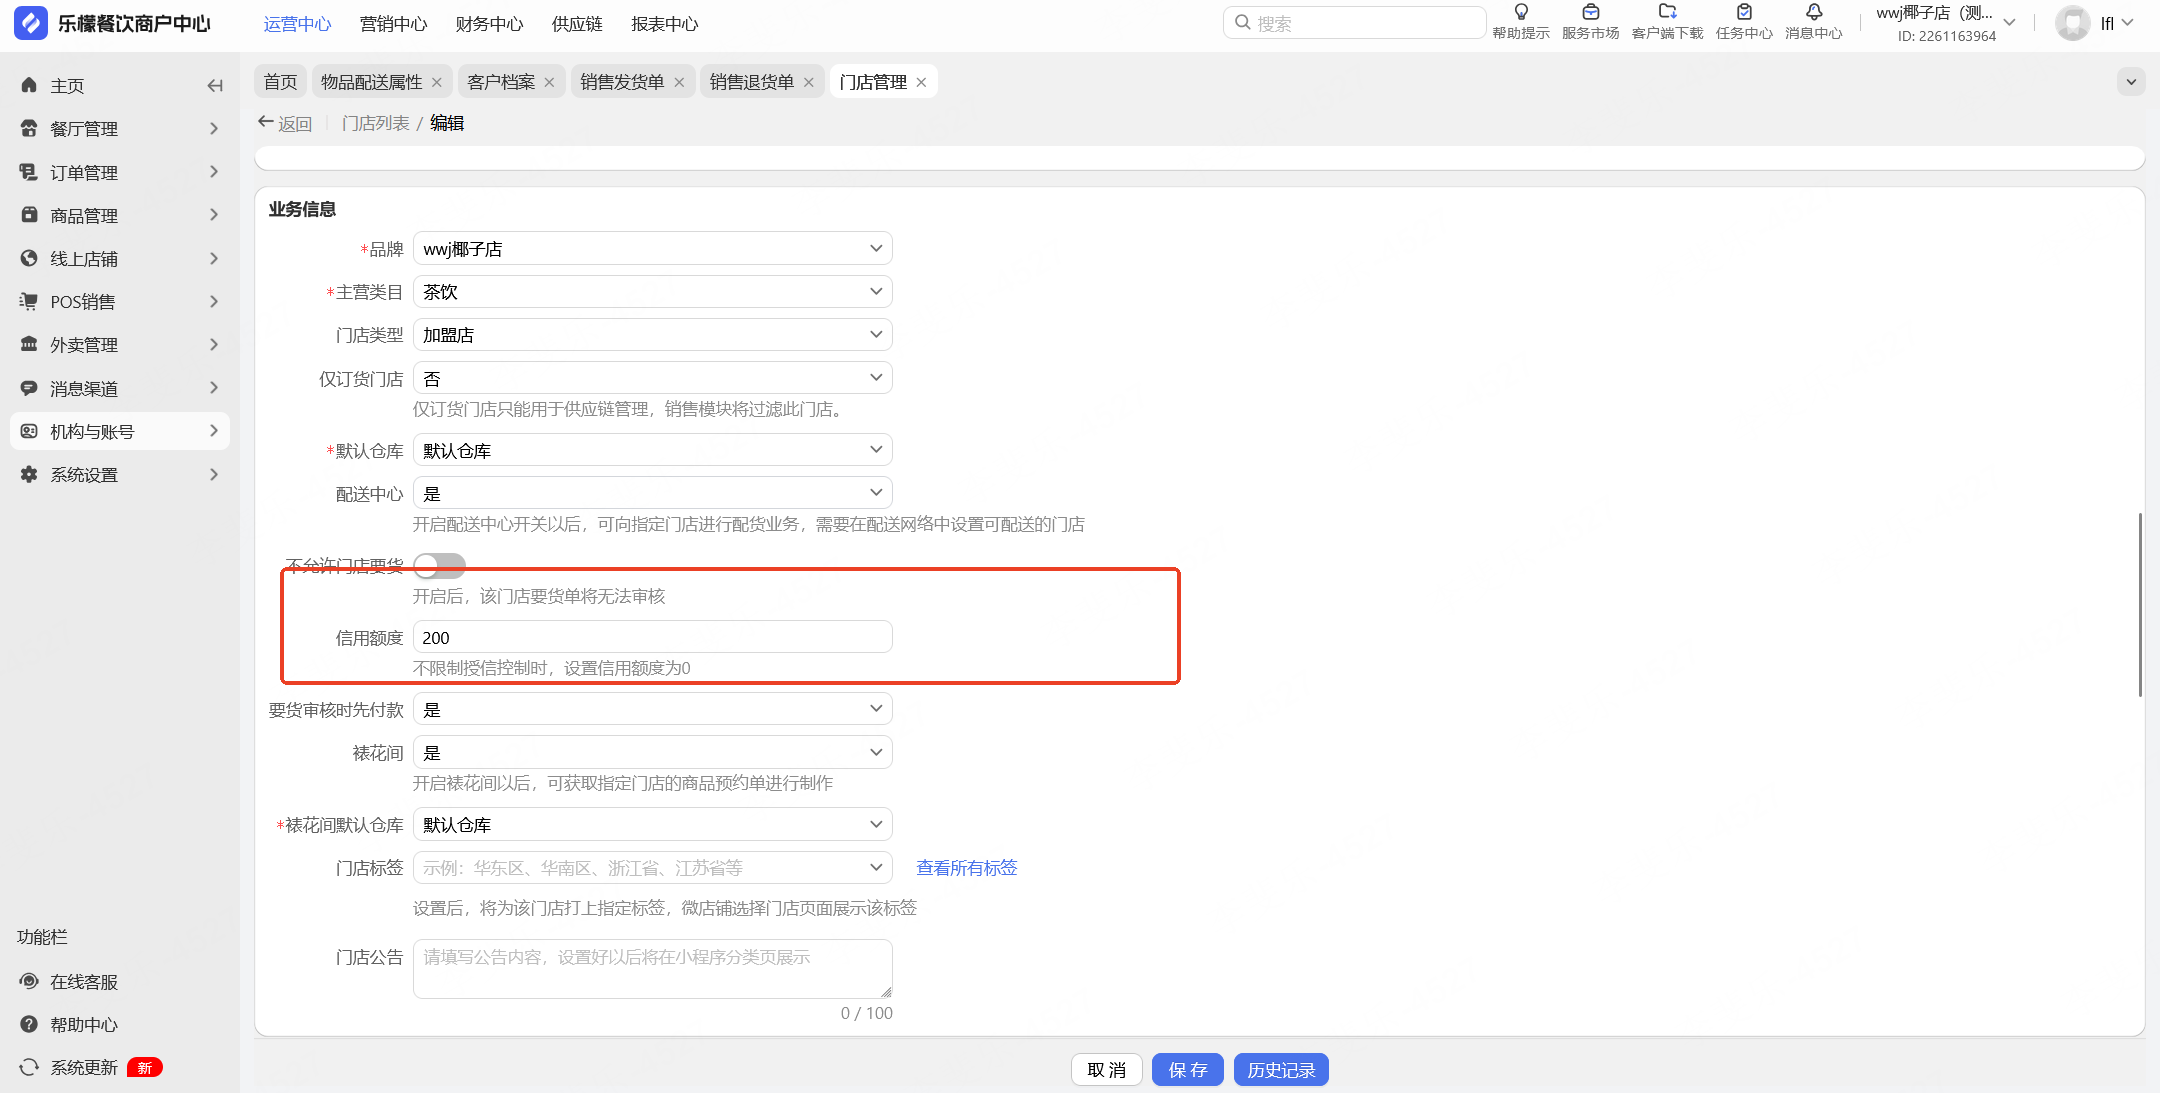This screenshot has height=1093, width=2160.
Task: Click the 客户端下载 icon
Action: 1667,13
